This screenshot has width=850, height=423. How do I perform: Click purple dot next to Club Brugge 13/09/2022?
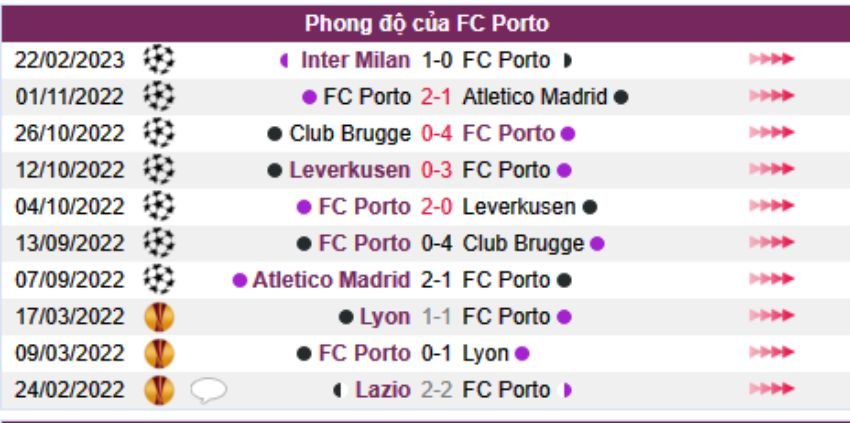pos(597,243)
